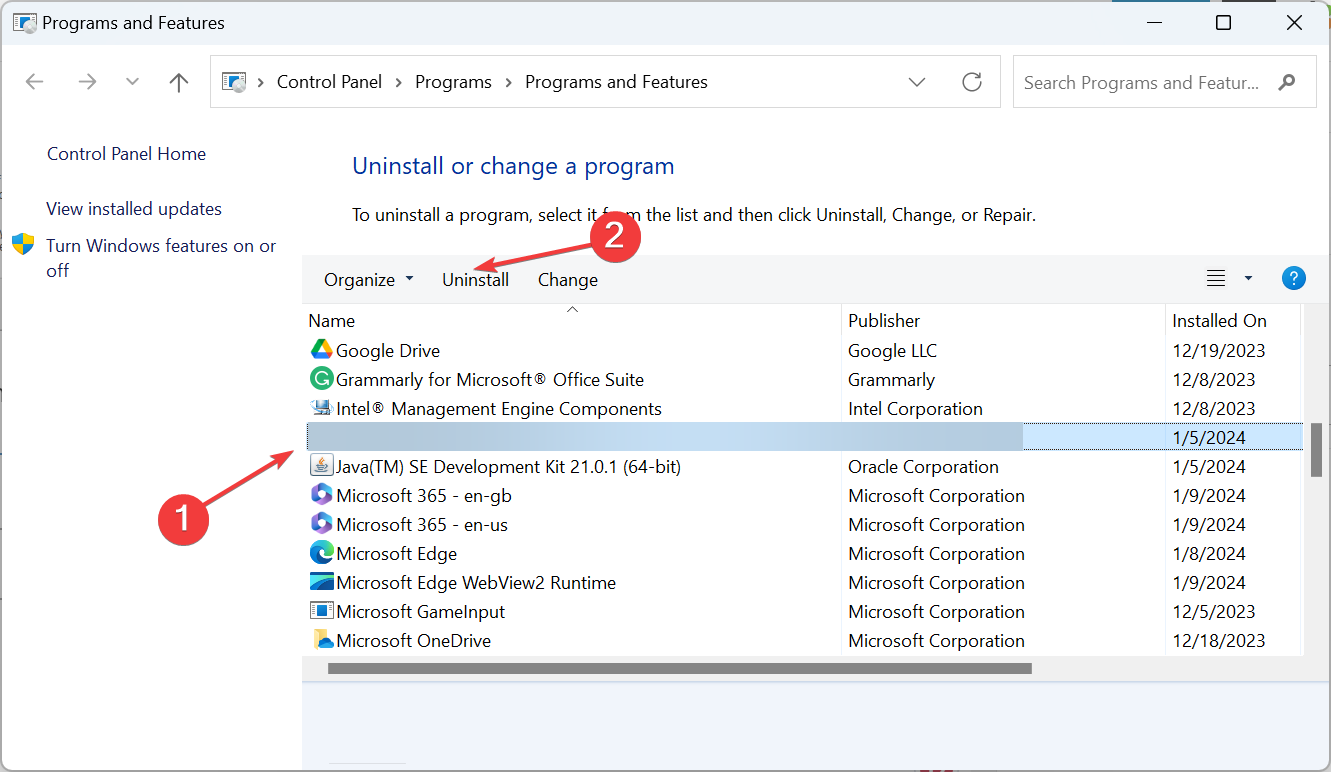The width and height of the screenshot is (1331, 772).
Task: Select Microsoft 365 - en-gb
Action: 424,496
